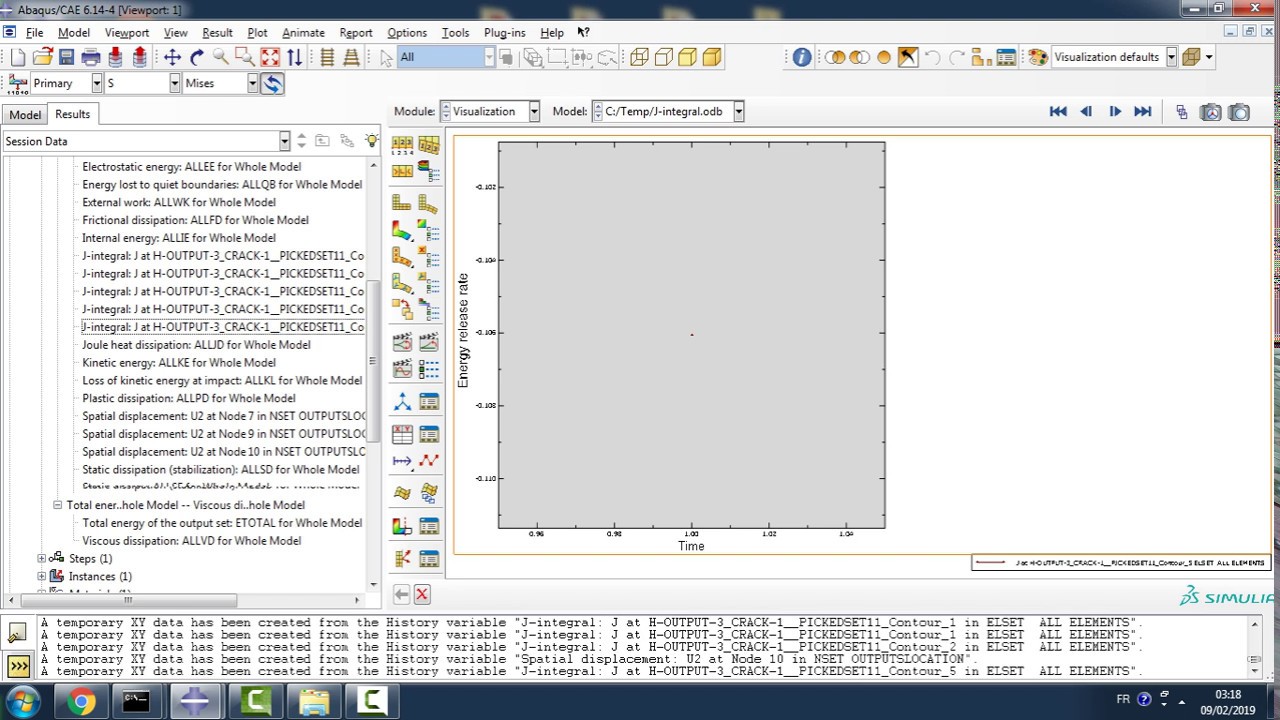The width and height of the screenshot is (1280, 720).
Task: Select the Magnify View tool
Action: click(x=220, y=57)
